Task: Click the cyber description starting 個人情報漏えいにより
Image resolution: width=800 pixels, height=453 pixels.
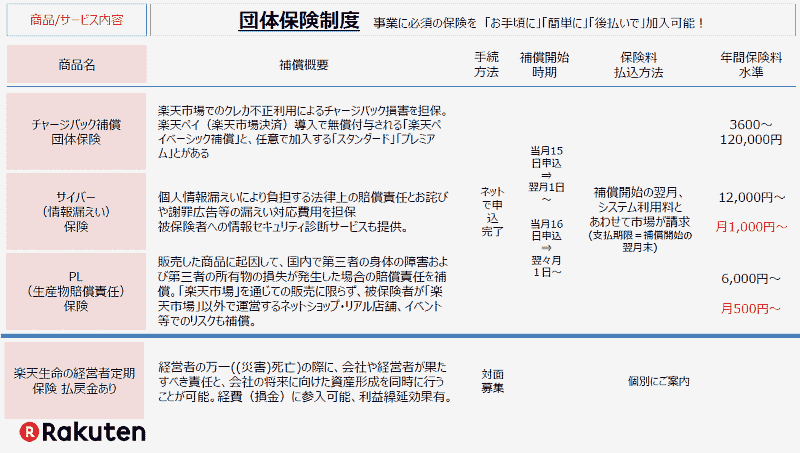Action: tap(303, 212)
